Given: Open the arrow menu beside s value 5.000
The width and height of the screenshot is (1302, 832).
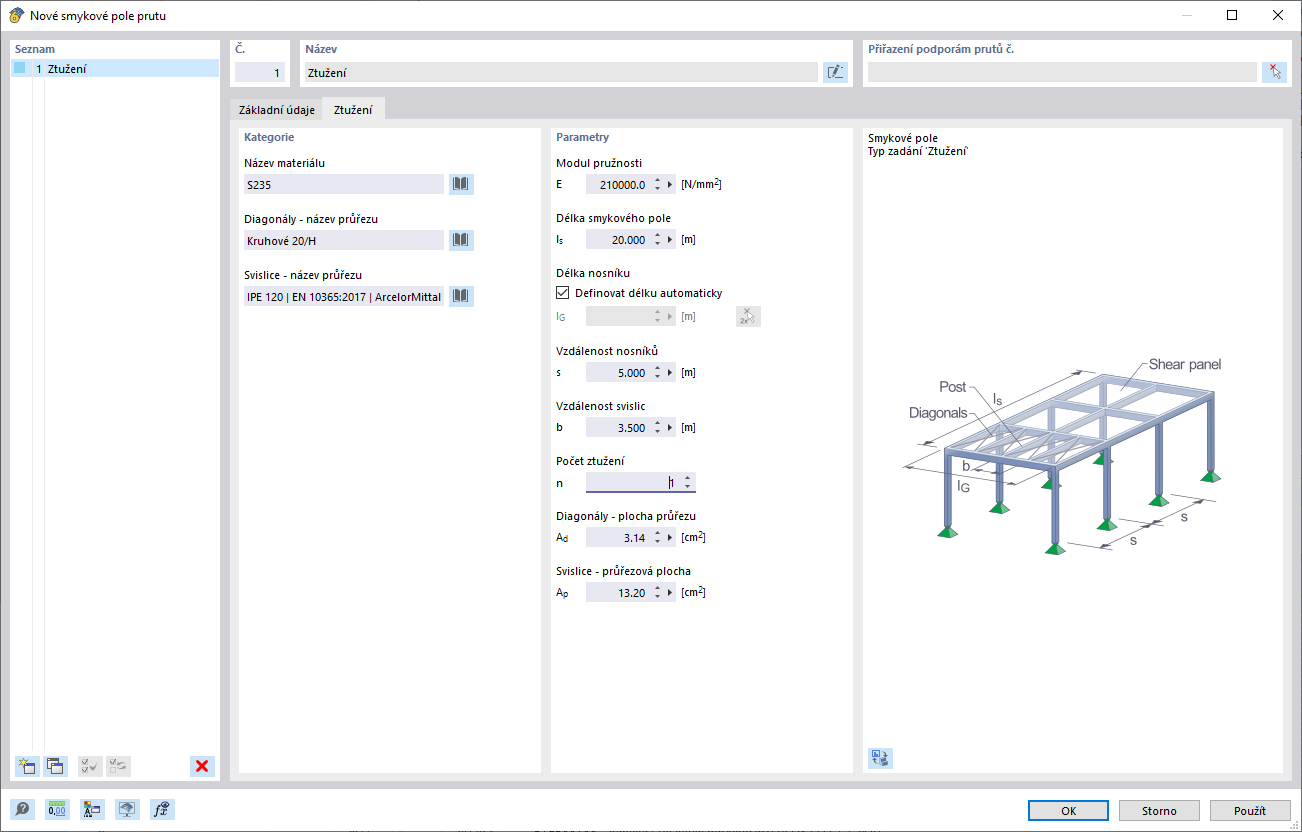Looking at the screenshot, I should [x=671, y=373].
